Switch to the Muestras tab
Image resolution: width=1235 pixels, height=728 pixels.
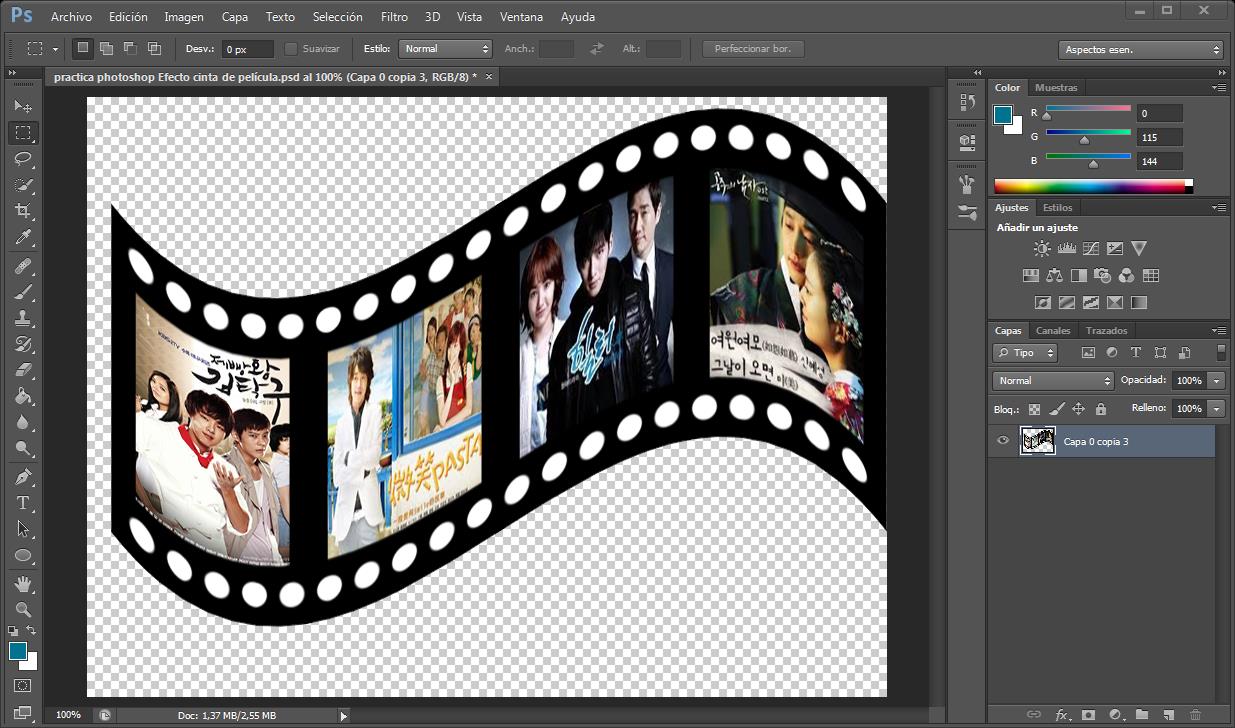1056,88
